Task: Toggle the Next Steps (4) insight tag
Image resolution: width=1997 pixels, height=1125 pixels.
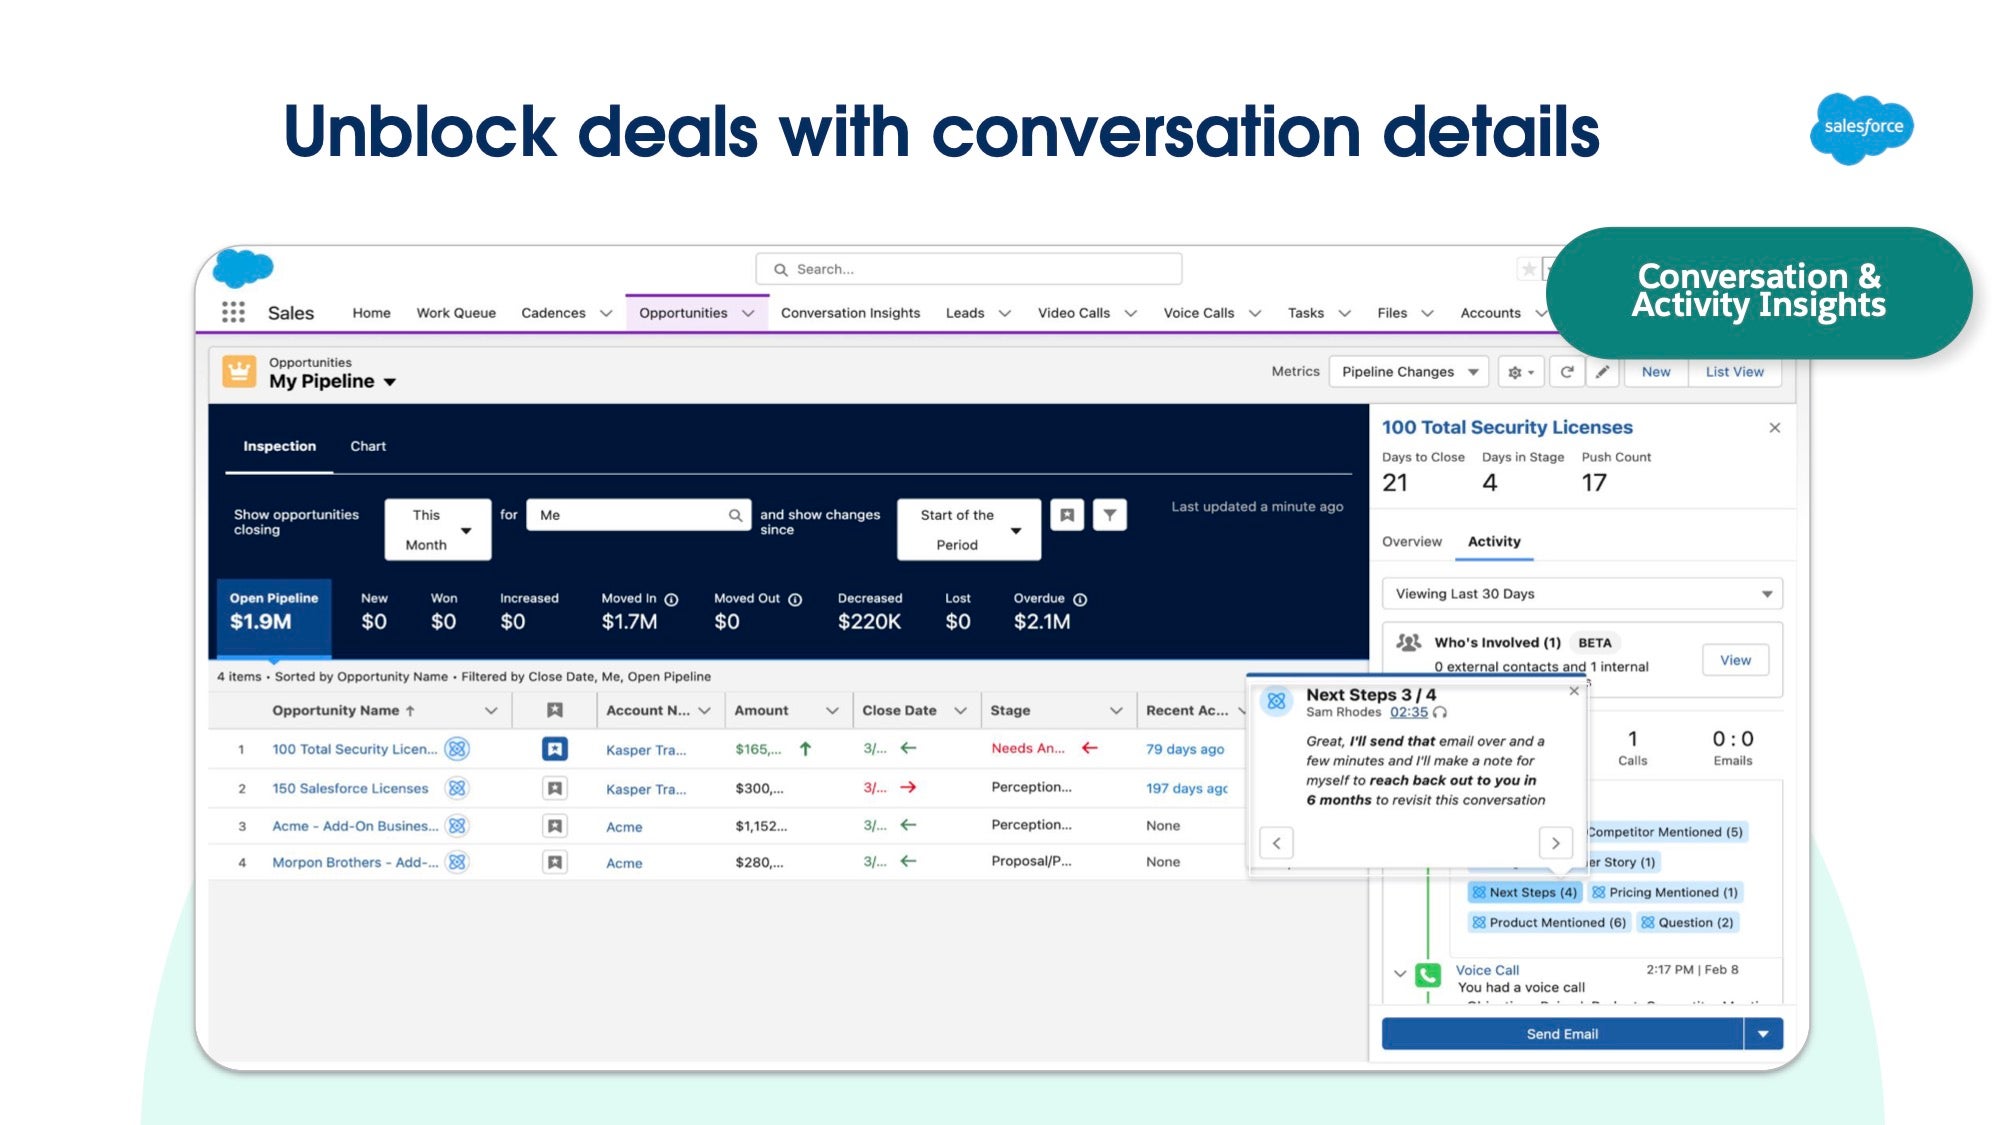Action: point(1524,892)
